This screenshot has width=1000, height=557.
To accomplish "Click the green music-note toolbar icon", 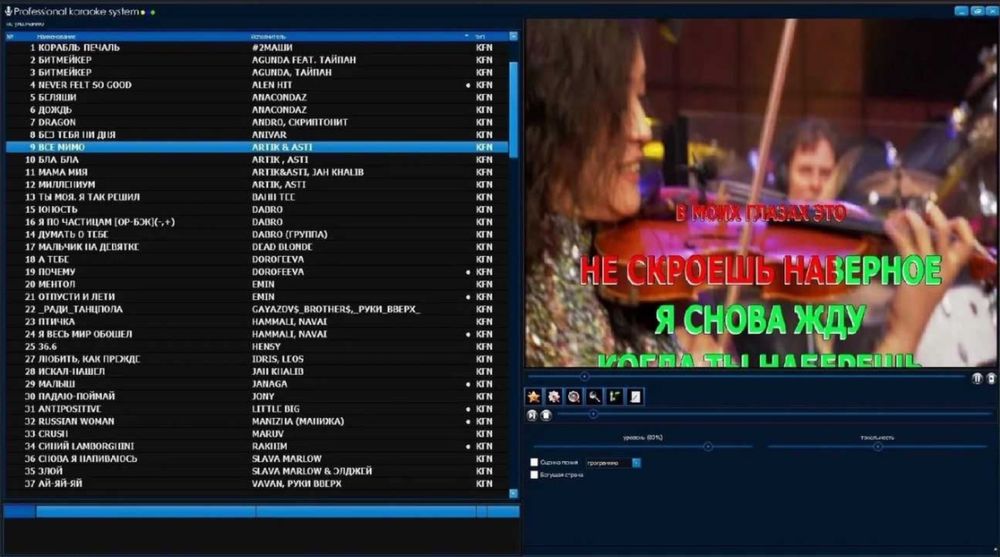I will (615, 397).
